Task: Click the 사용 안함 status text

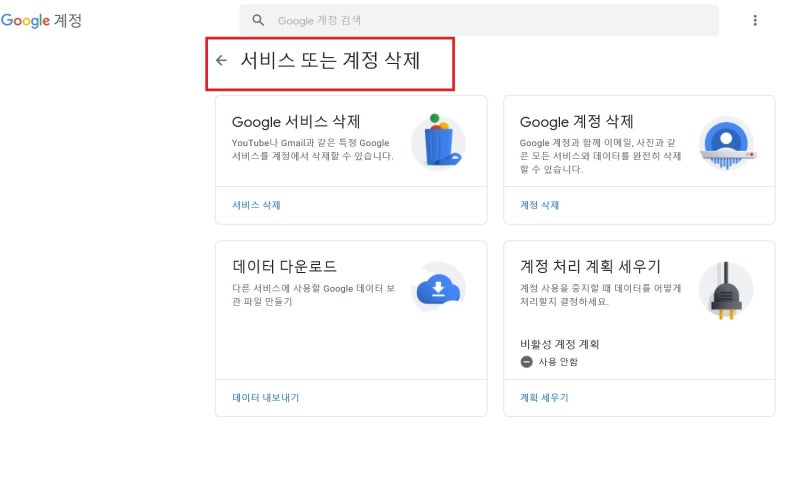Action: [x=558, y=362]
